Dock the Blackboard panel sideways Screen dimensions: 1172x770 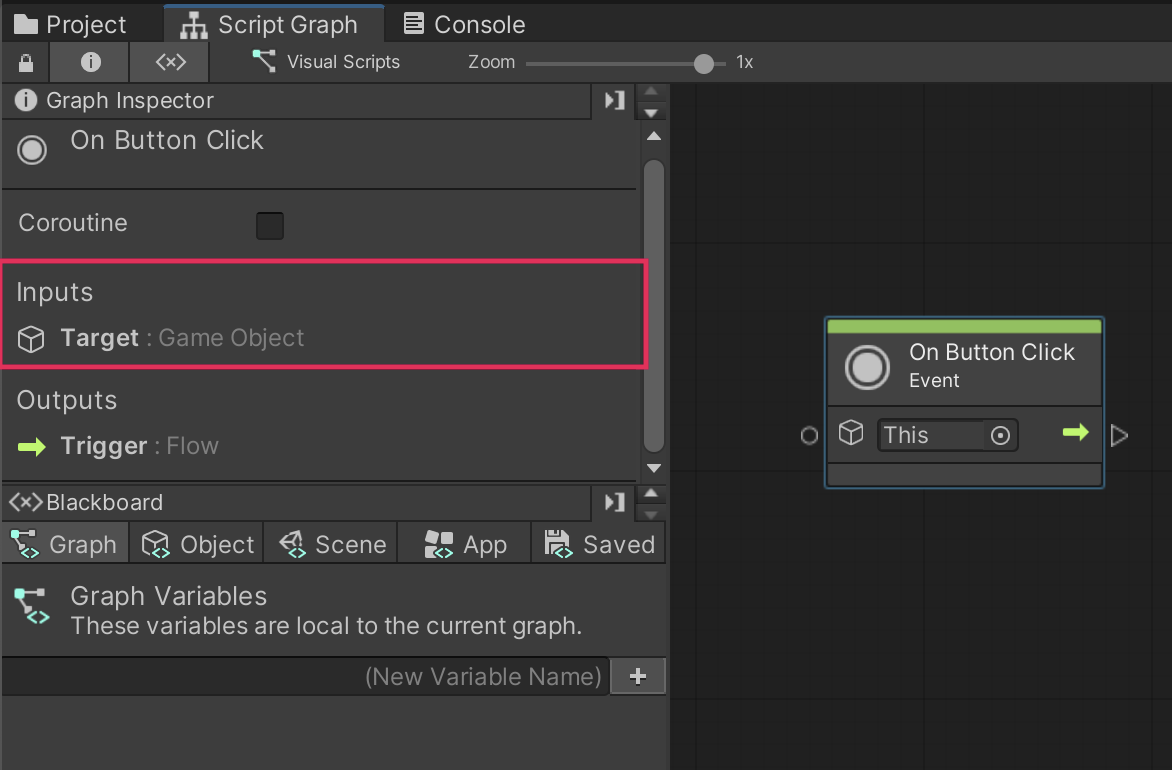(x=614, y=502)
